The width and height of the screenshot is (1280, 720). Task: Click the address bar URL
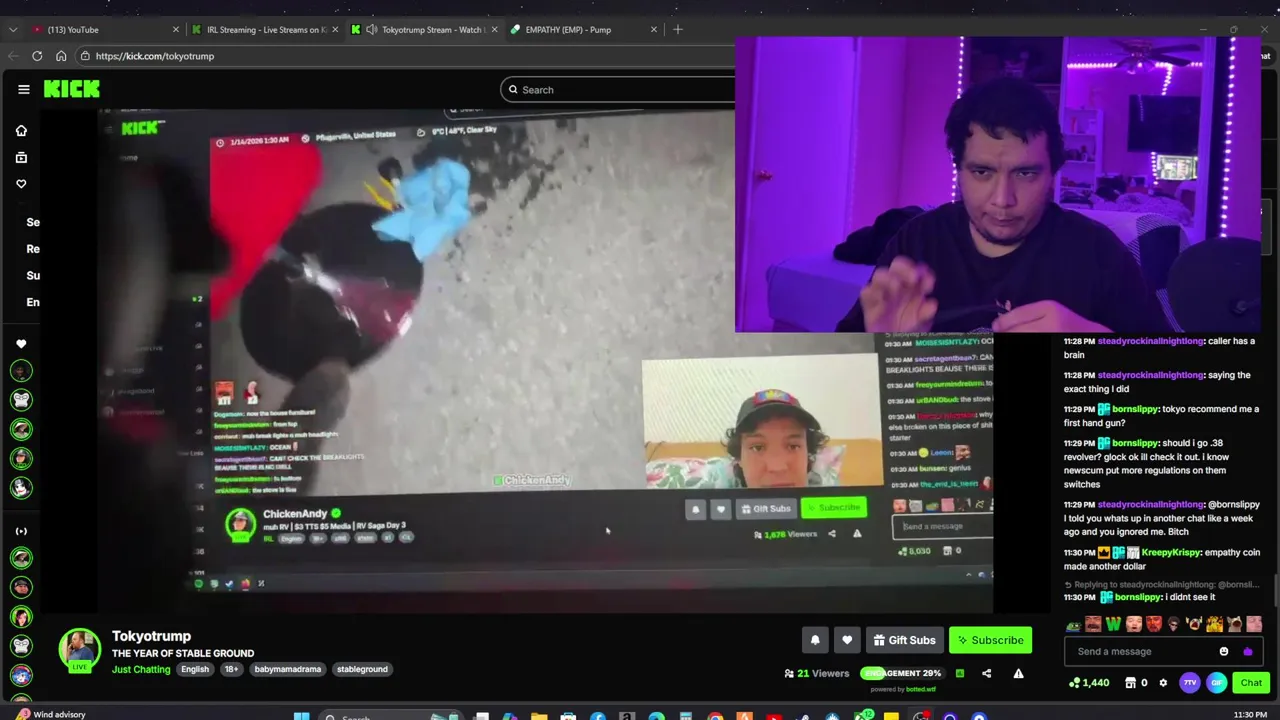[155, 56]
